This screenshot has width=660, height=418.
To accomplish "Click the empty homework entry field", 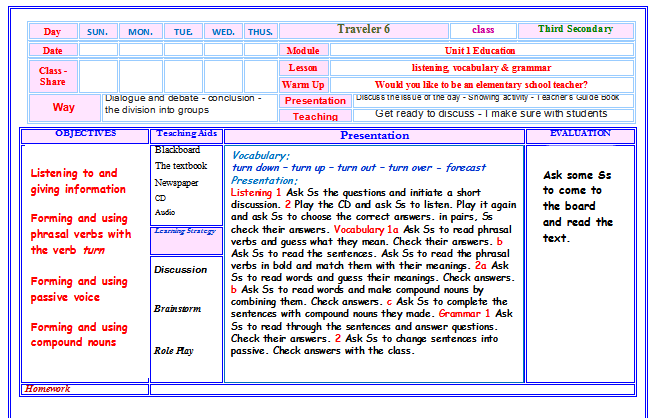I will tap(392, 389).
